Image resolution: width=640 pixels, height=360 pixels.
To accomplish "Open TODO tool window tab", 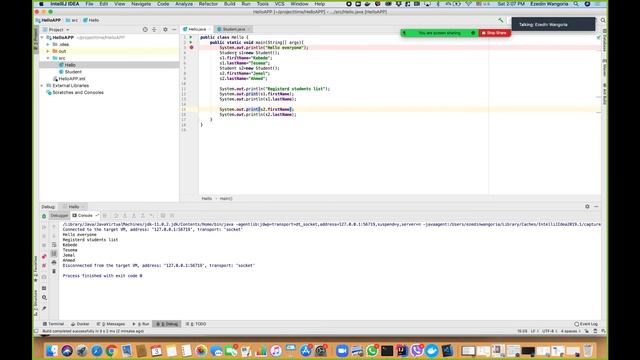I will [x=196, y=324].
